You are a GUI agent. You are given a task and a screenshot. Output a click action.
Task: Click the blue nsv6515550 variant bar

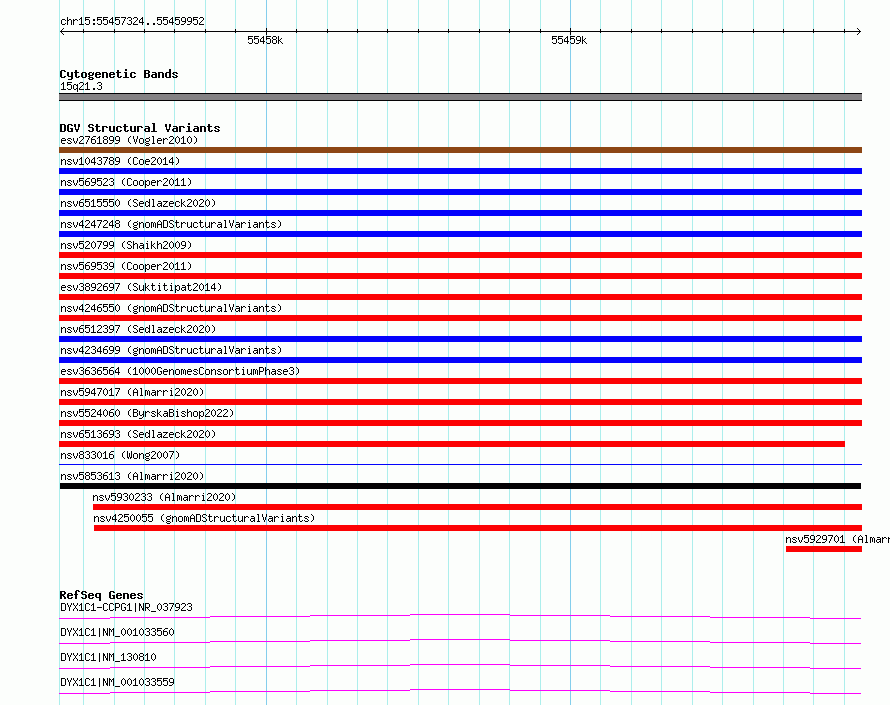point(460,213)
